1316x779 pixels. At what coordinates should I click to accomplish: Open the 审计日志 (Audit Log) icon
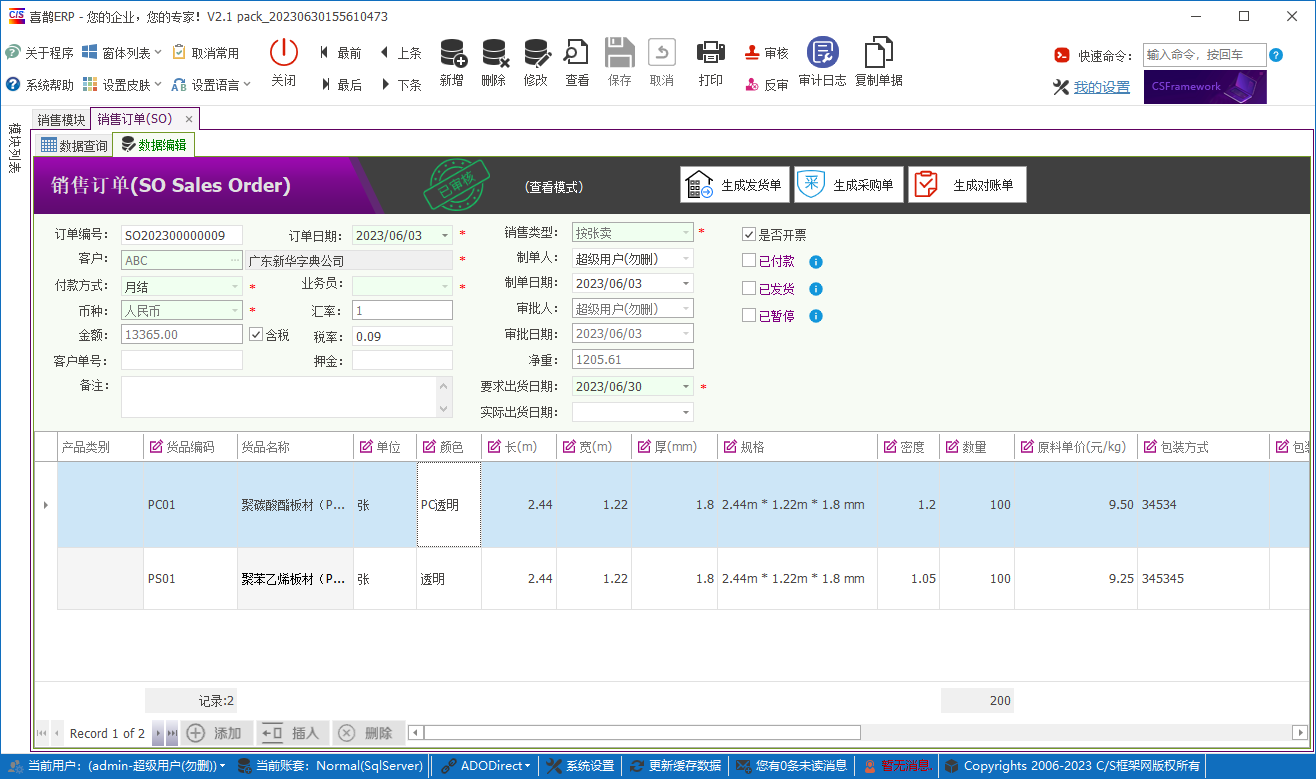(x=822, y=60)
